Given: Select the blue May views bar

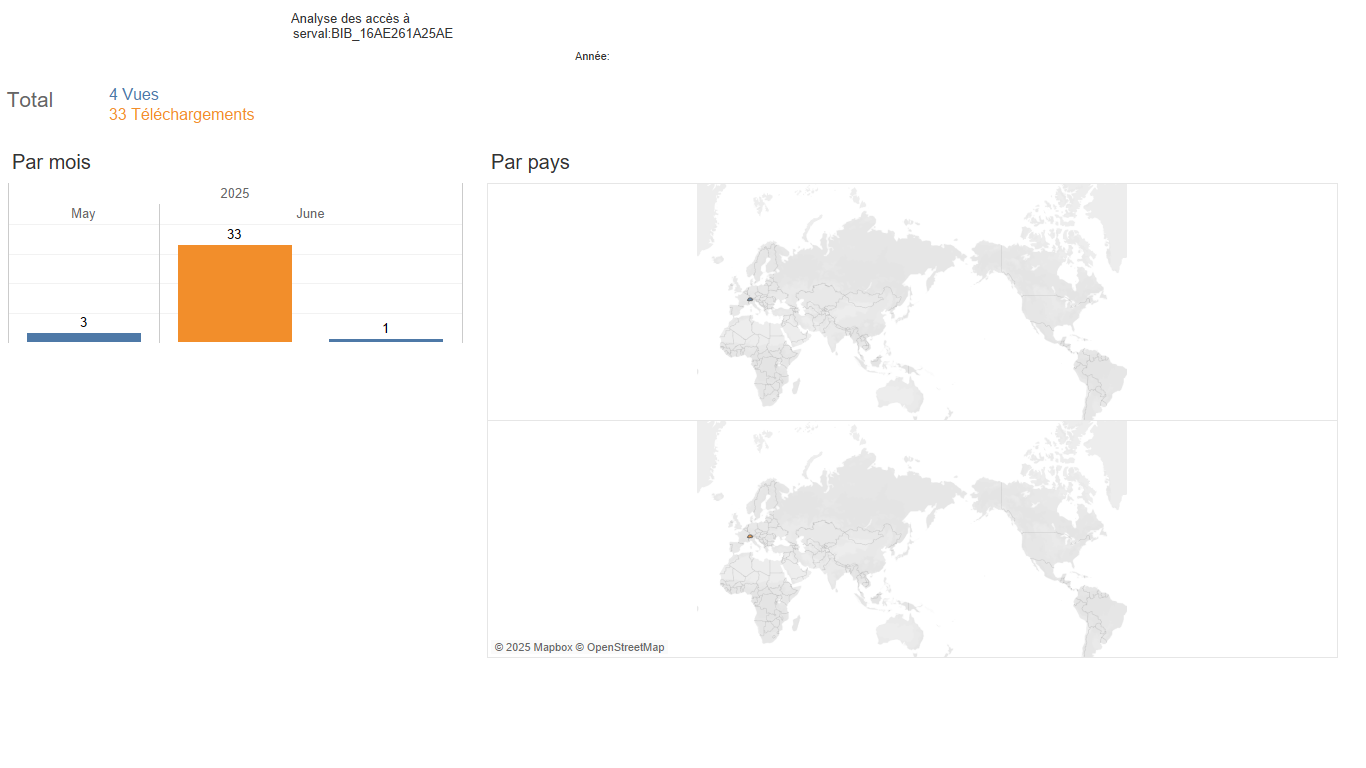Looking at the screenshot, I should [x=84, y=338].
